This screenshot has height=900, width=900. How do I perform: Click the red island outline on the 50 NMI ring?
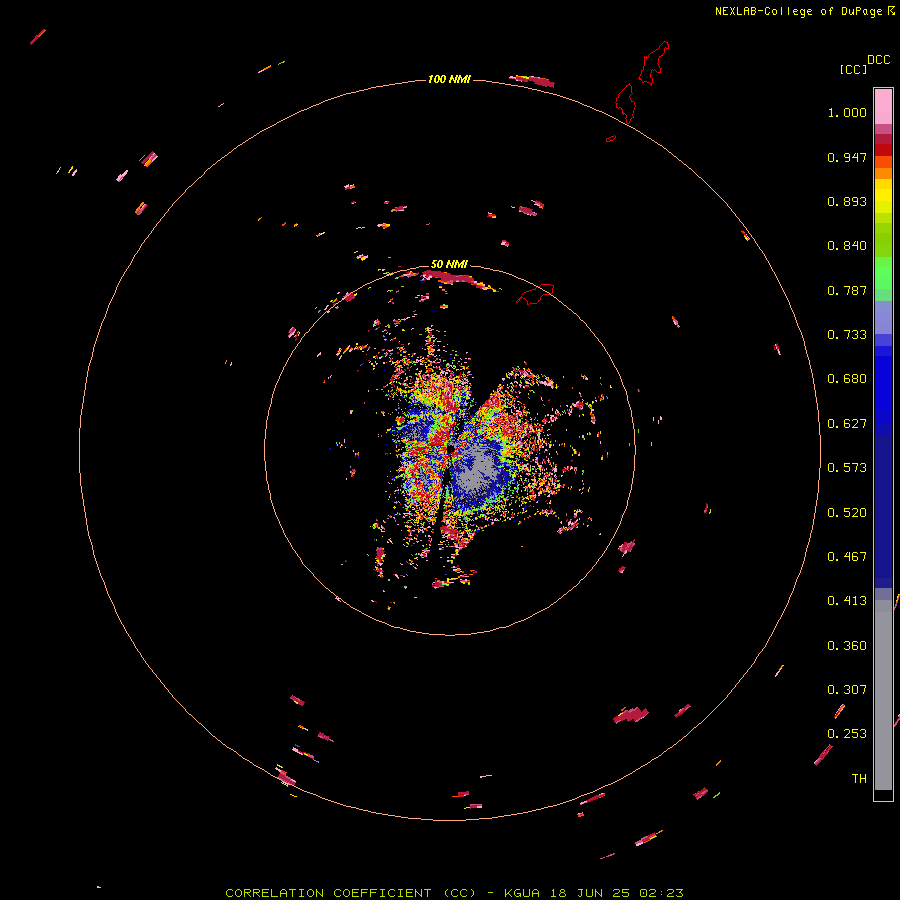[535, 293]
